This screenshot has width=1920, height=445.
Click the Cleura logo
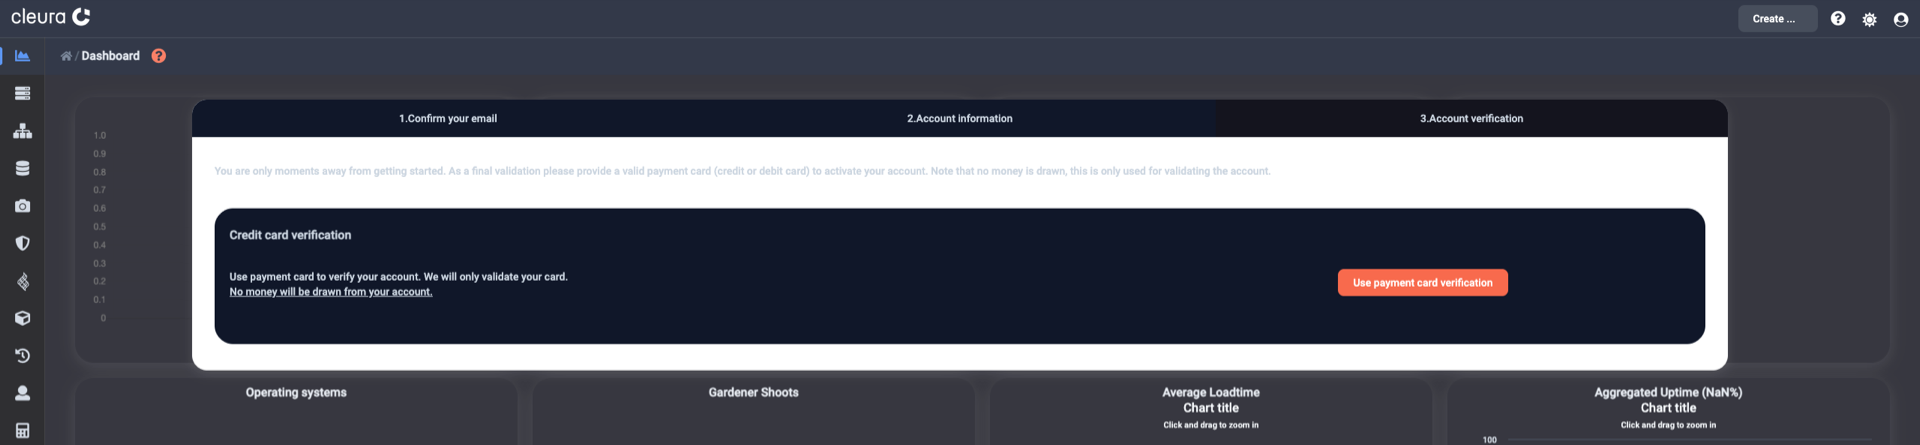[x=51, y=17]
